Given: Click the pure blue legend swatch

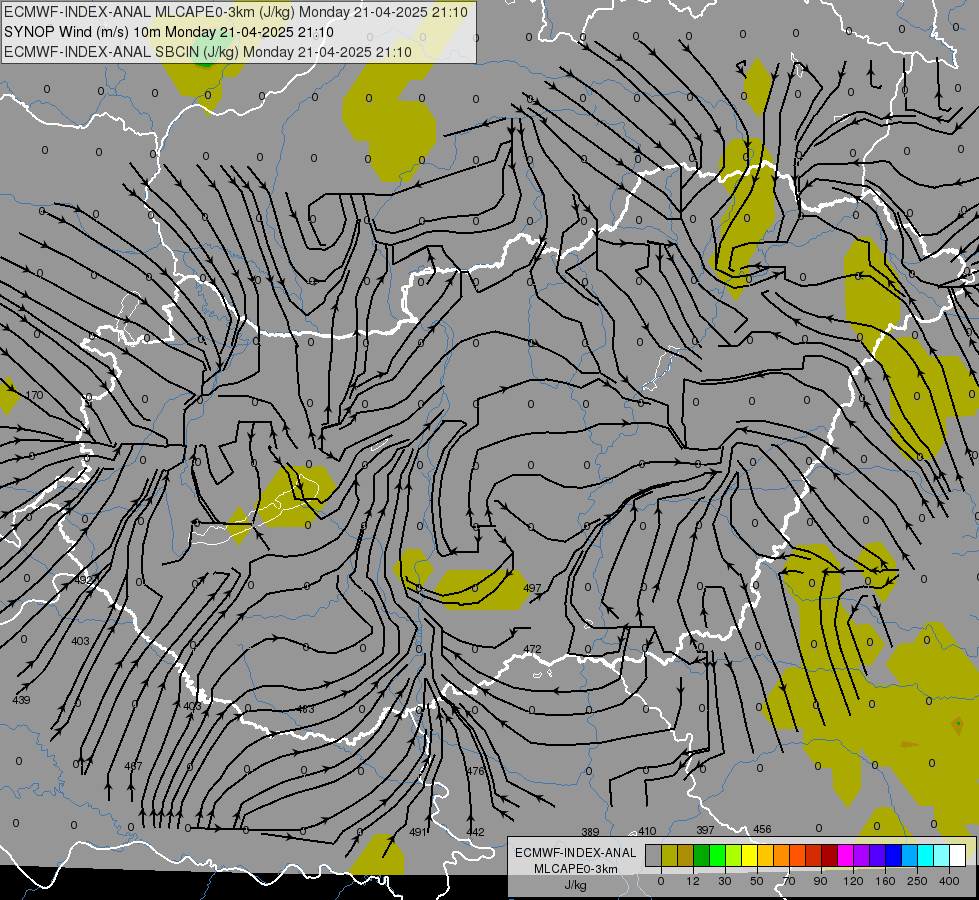Looking at the screenshot, I should [894, 855].
